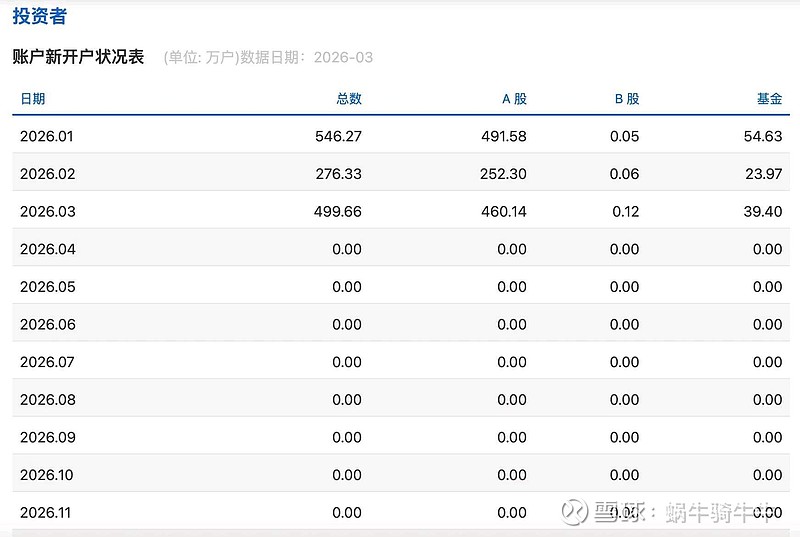This screenshot has width=800, height=537.
Task: Select the 2026.06 date cell
Action: pyautogui.click(x=47, y=324)
